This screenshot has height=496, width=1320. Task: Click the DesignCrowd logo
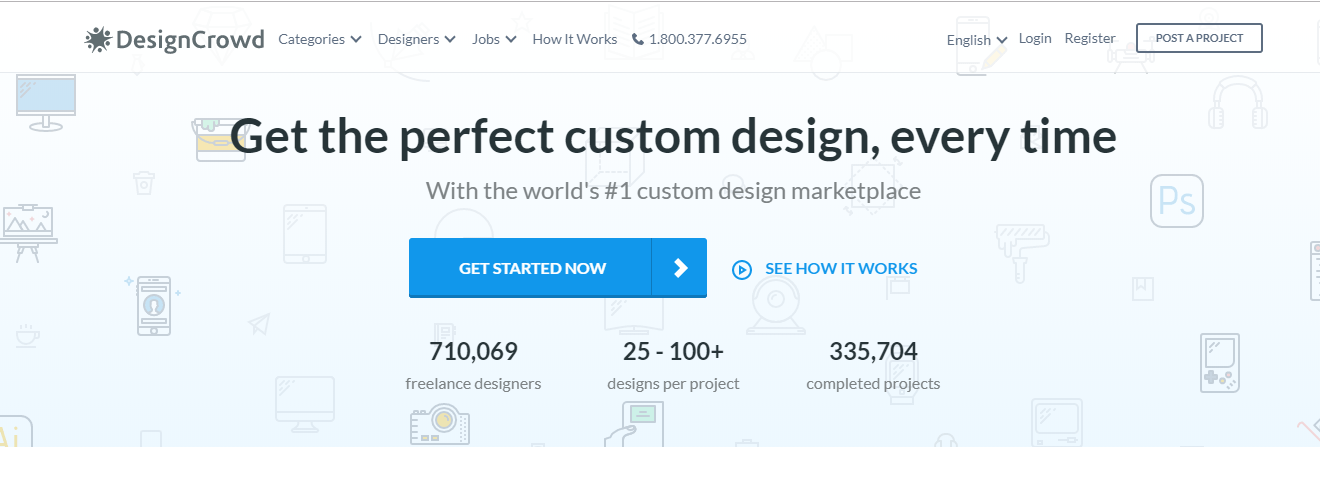tap(174, 39)
